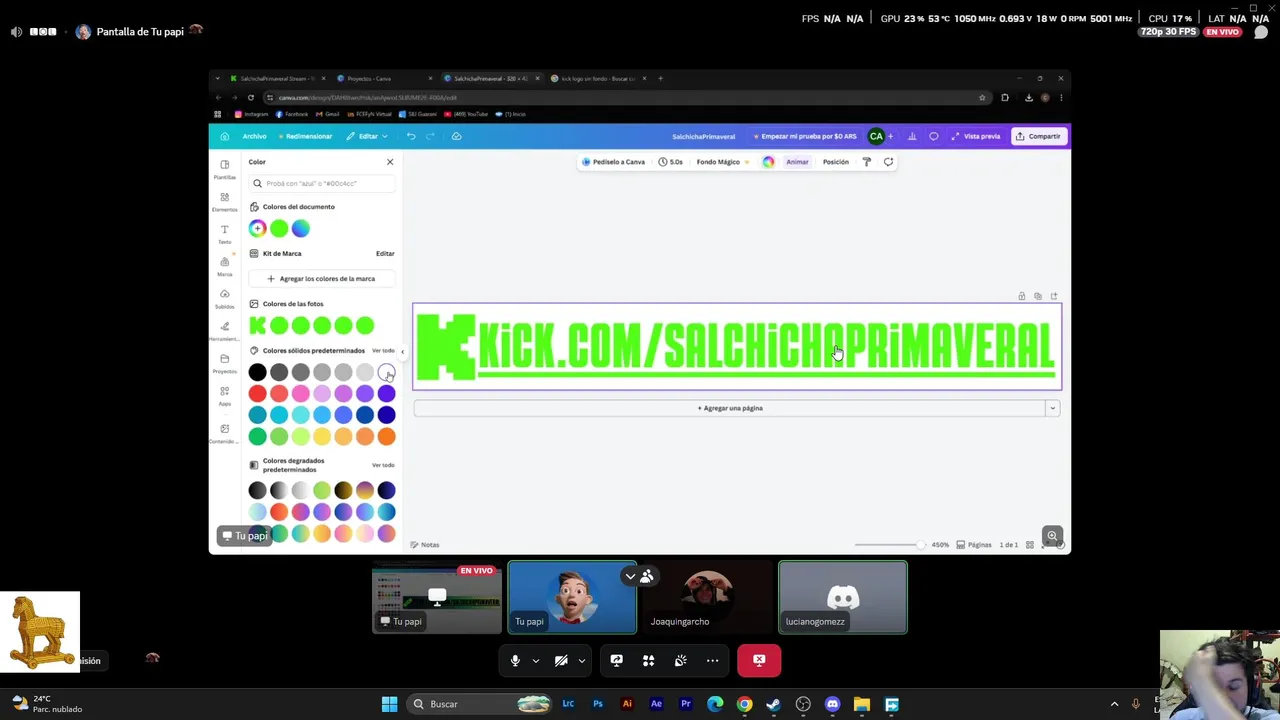
Task: Open Discord more options ellipsis
Action: point(712,660)
